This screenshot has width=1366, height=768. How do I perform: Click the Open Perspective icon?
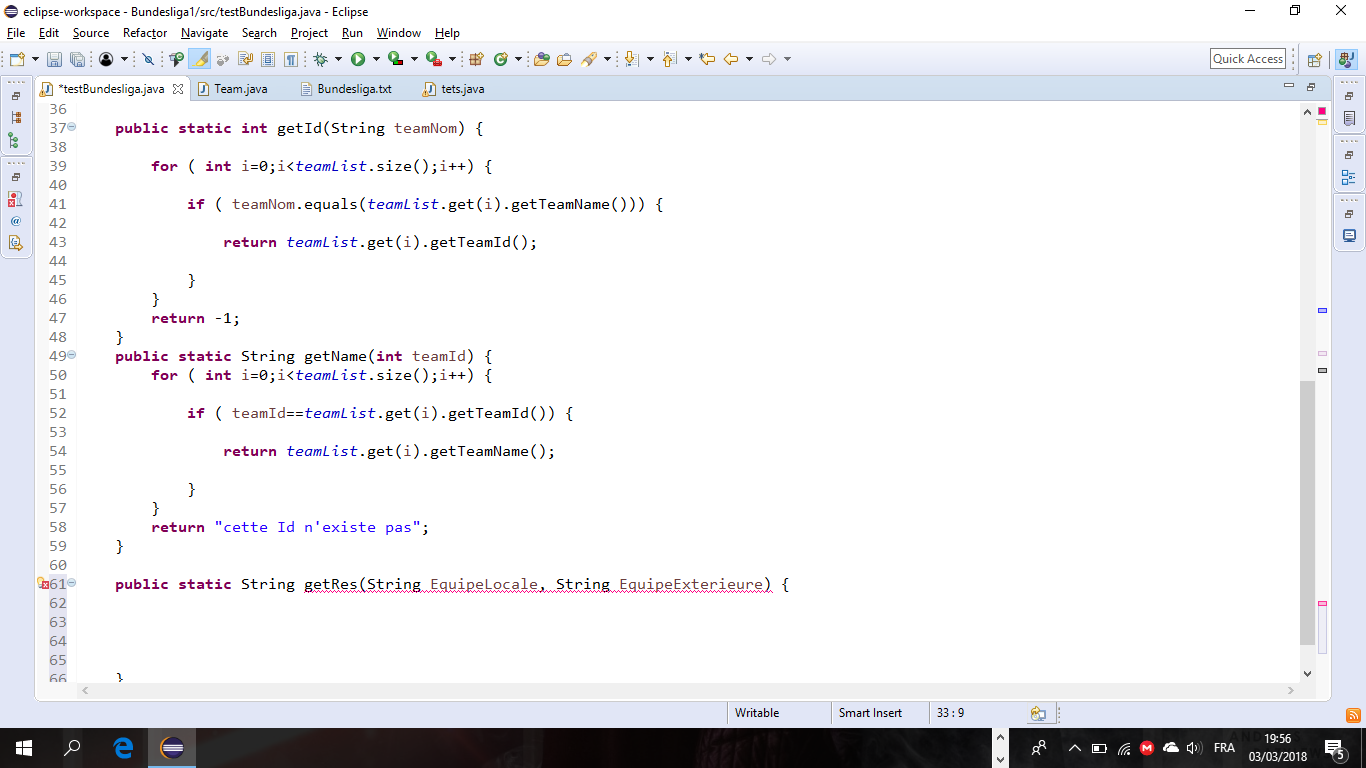(x=1315, y=60)
